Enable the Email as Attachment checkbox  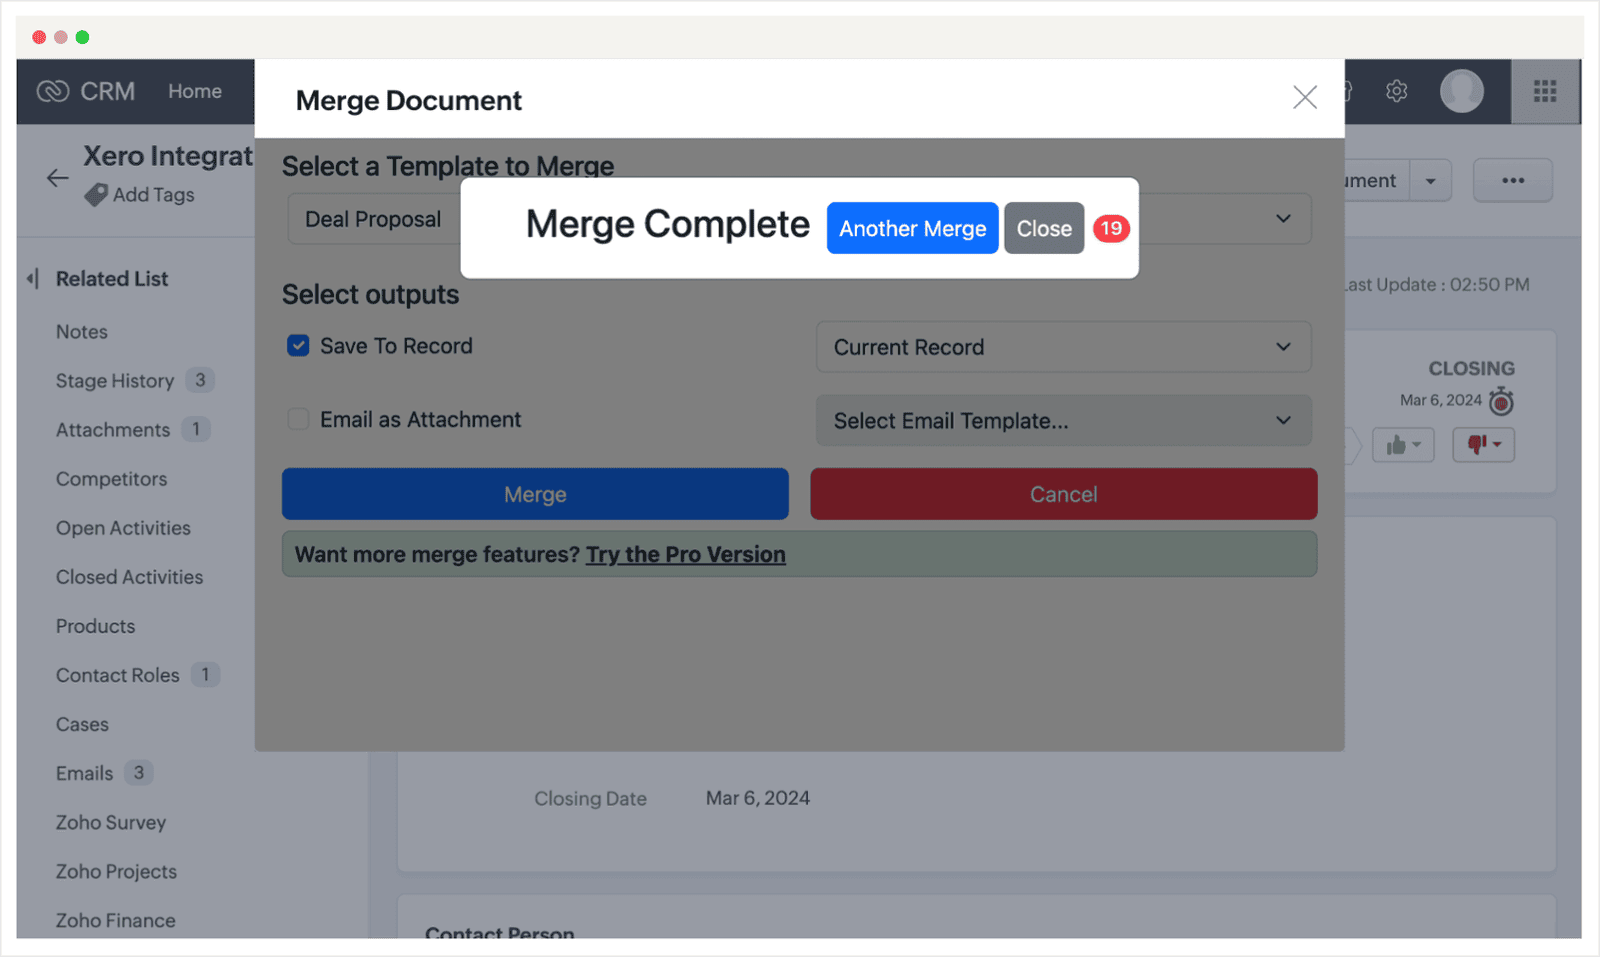[298, 419]
